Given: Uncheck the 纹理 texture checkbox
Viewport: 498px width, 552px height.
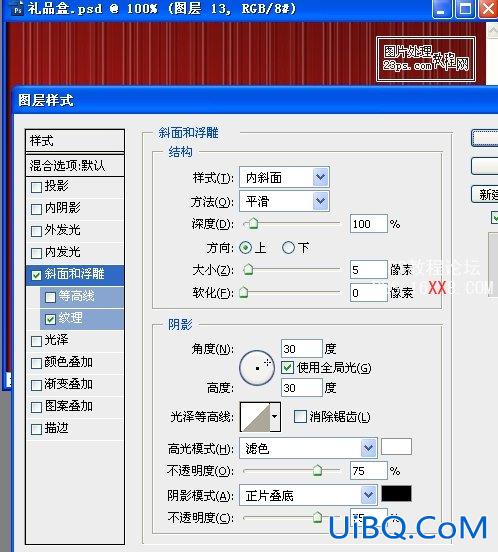Looking at the screenshot, I should coord(50,319).
